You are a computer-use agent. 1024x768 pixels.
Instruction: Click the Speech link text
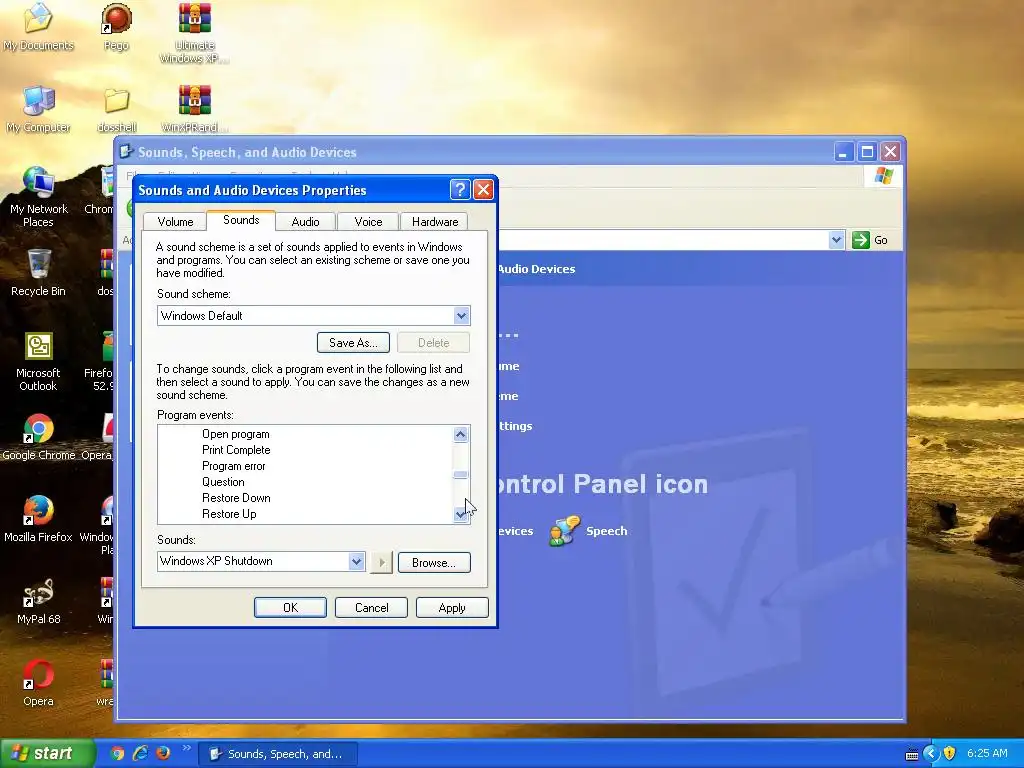coord(606,531)
